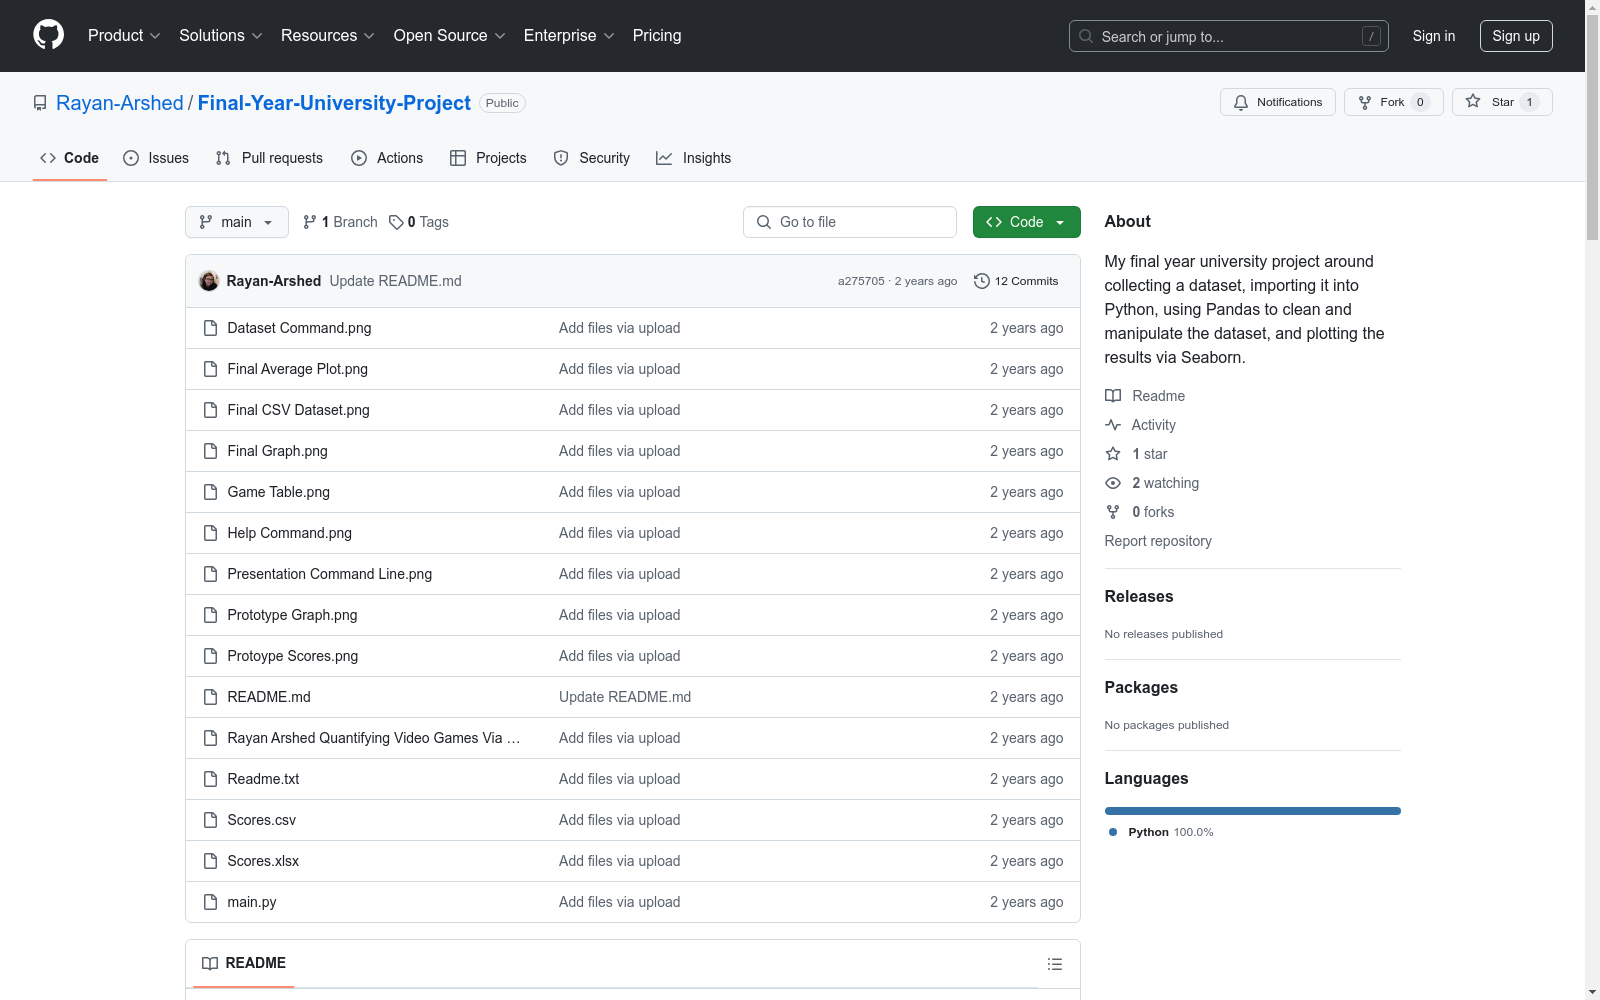Expand the Solutions menu
The image size is (1600, 1000).
(221, 36)
